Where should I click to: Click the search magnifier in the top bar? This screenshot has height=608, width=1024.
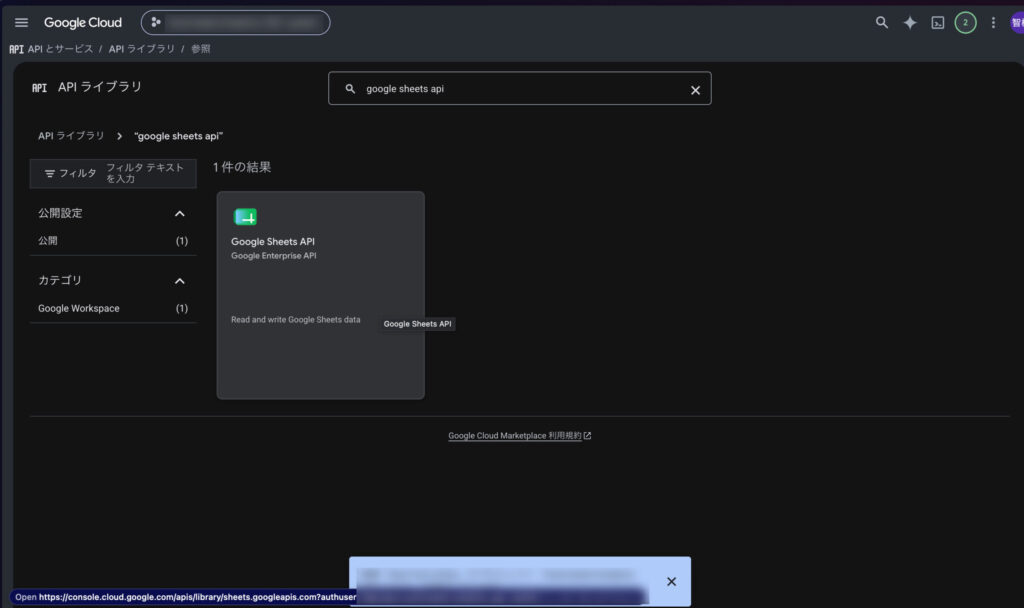coord(882,23)
